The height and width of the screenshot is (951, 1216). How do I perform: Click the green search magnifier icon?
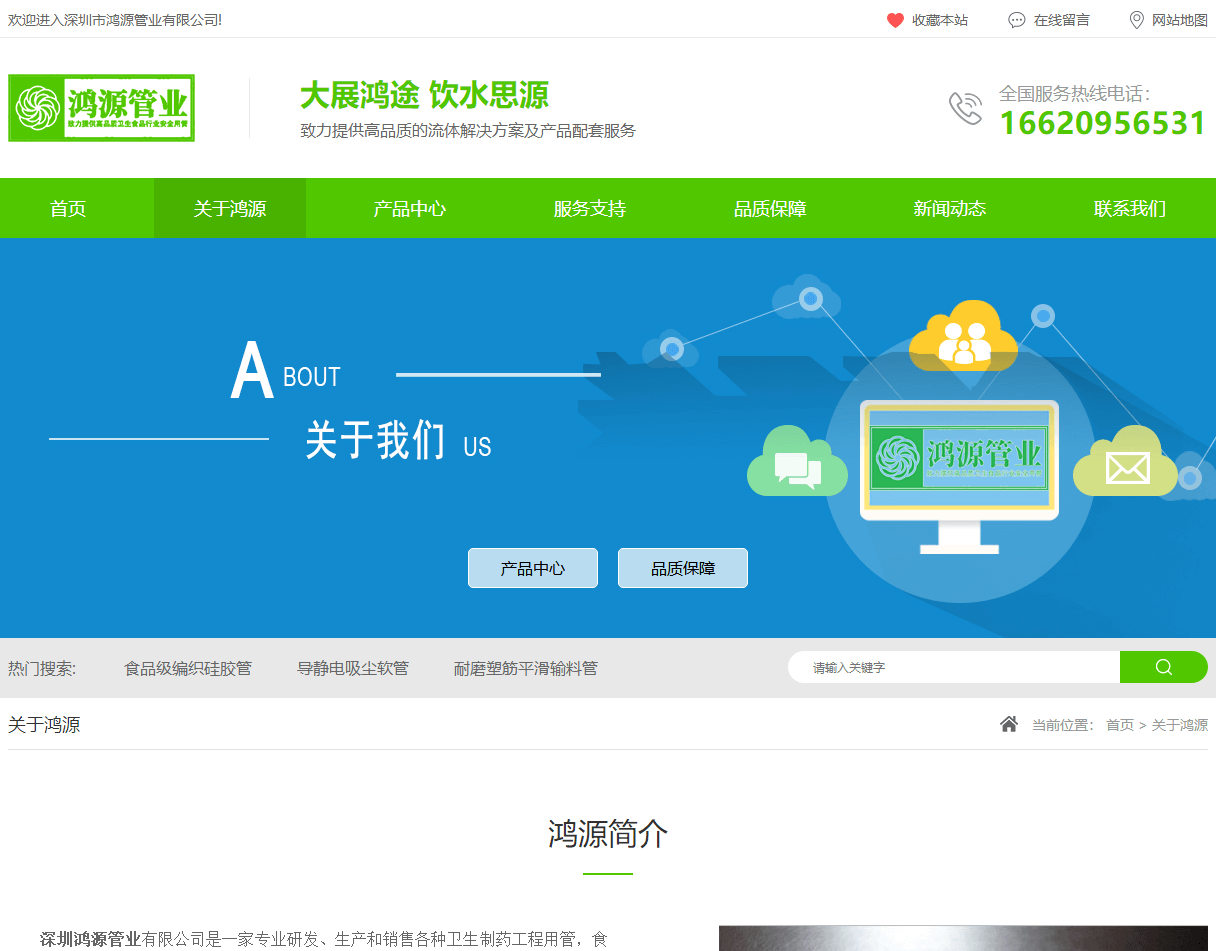1163,667
